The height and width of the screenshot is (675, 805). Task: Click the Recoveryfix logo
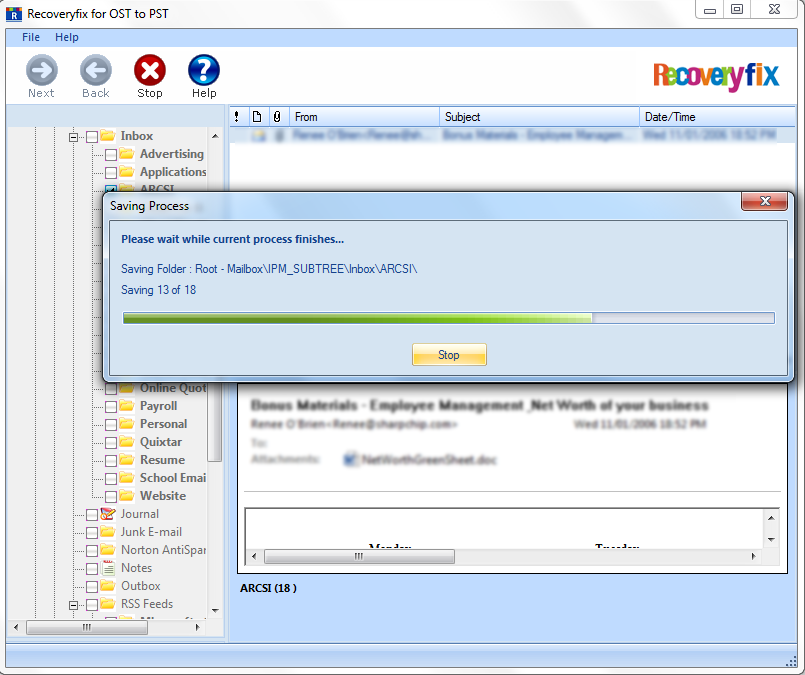[x=716, y=76]
